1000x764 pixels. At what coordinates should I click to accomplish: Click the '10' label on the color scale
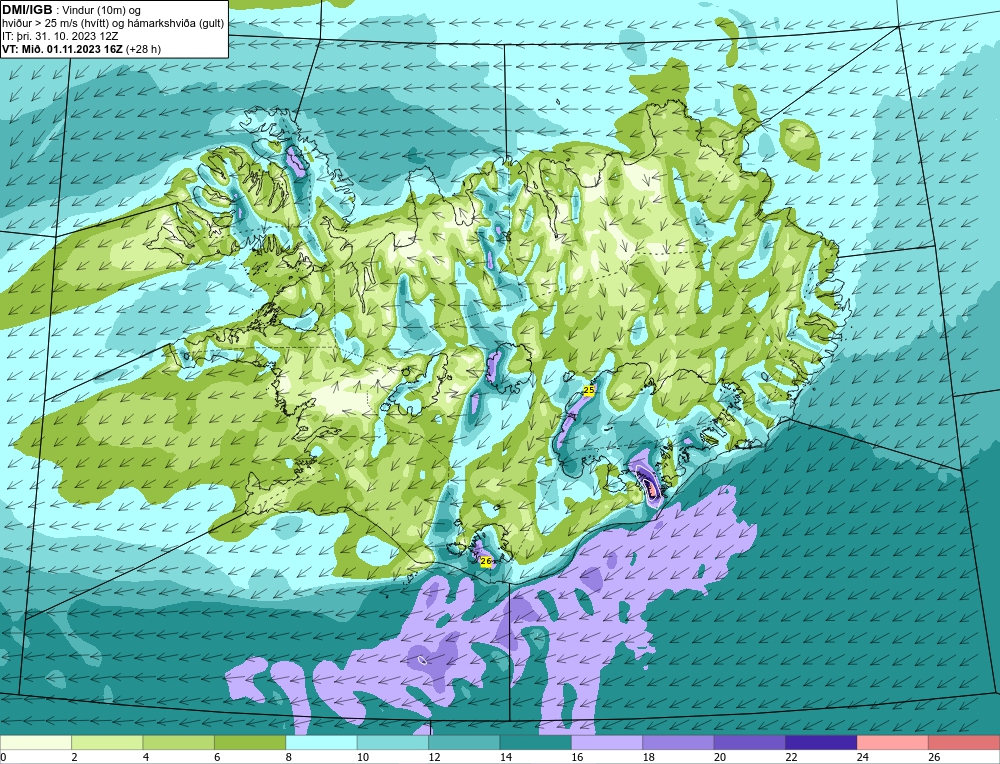click(363, 757)
